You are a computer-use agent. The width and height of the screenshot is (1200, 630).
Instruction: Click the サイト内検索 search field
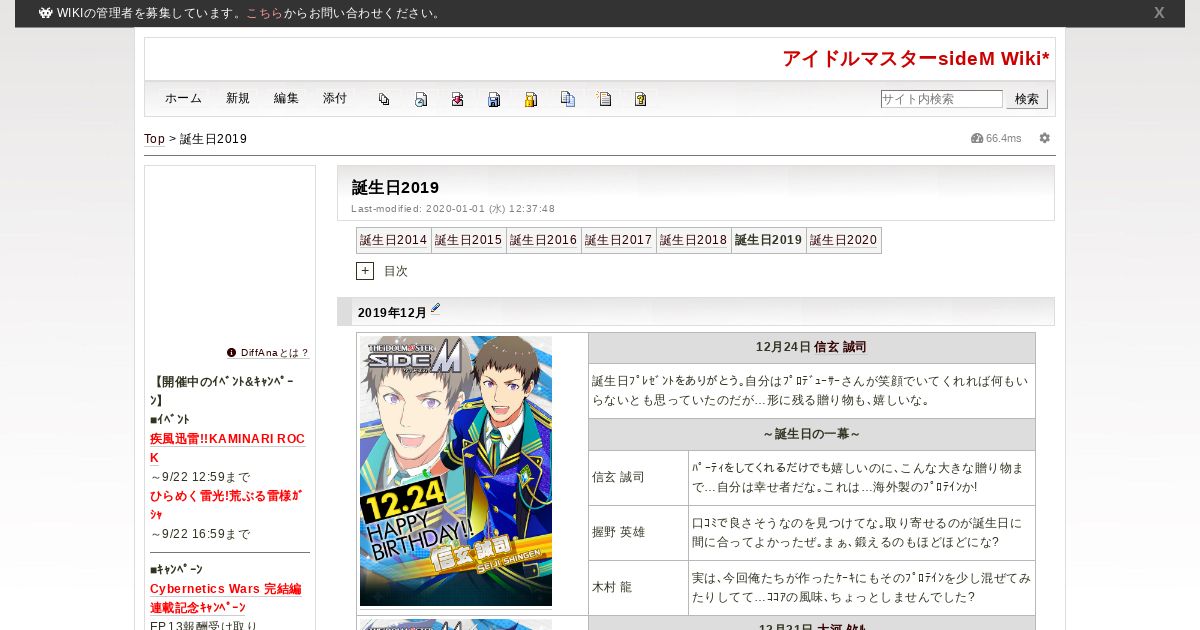click(x=941, y=99)
